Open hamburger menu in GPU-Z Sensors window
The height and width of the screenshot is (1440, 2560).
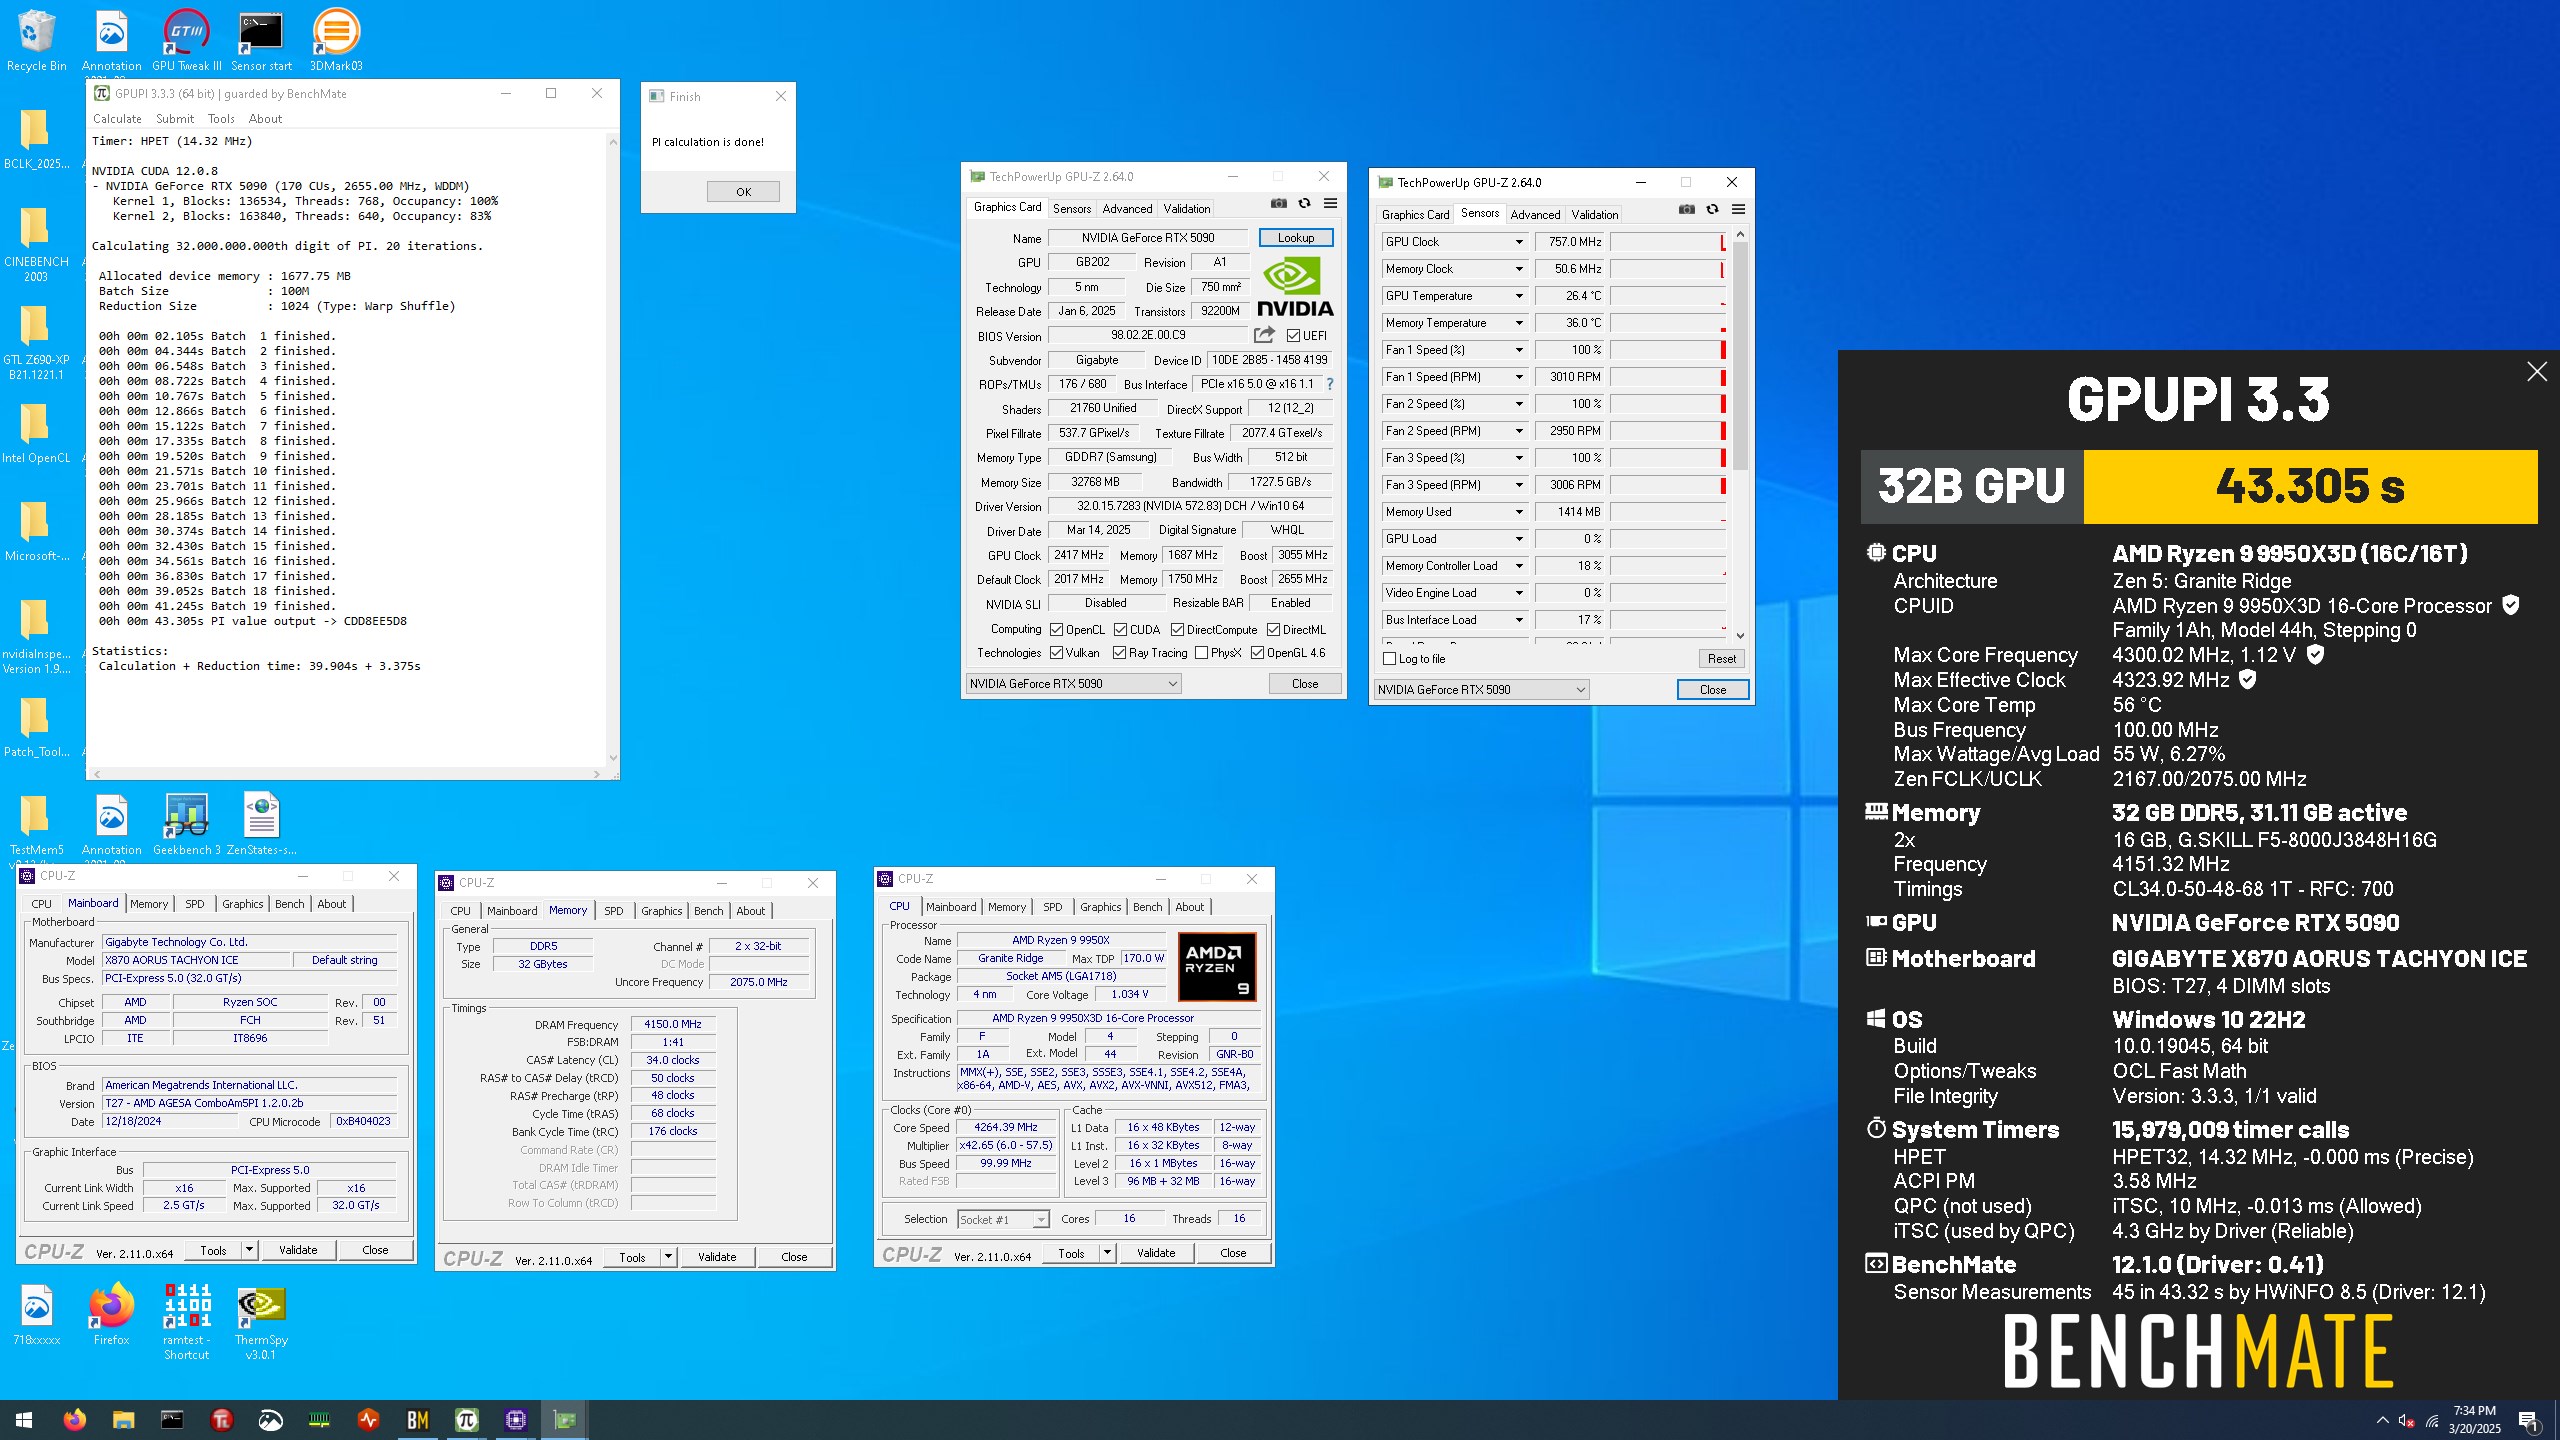pyautogui.click(x=1738, y=209)
